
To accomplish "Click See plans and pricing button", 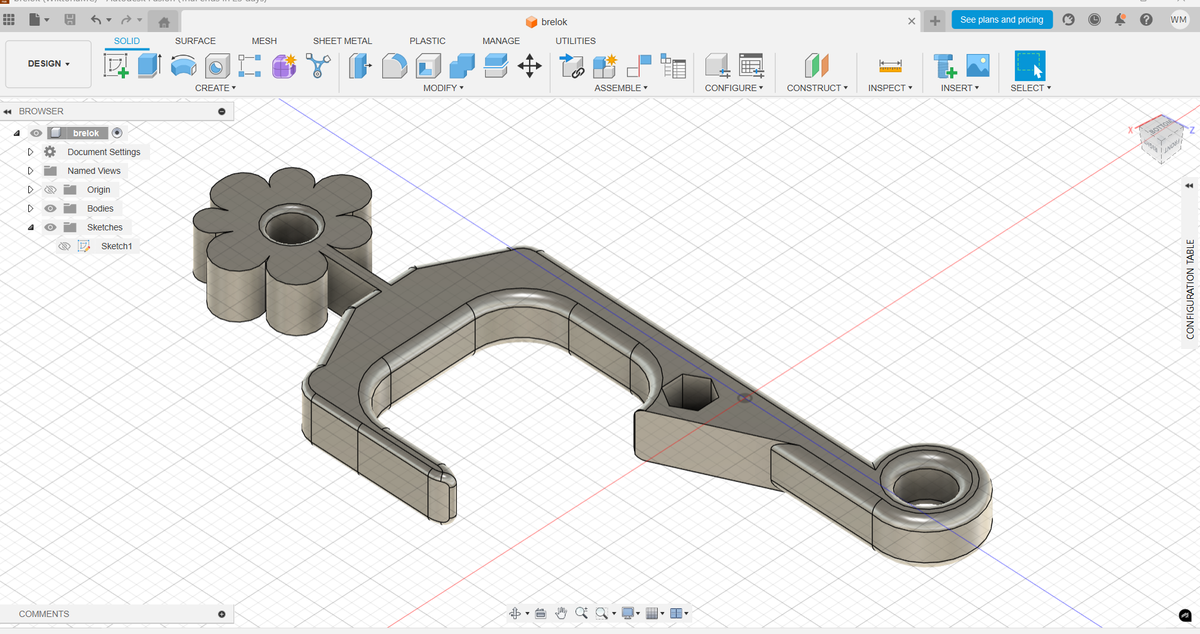I will 1001,20.
